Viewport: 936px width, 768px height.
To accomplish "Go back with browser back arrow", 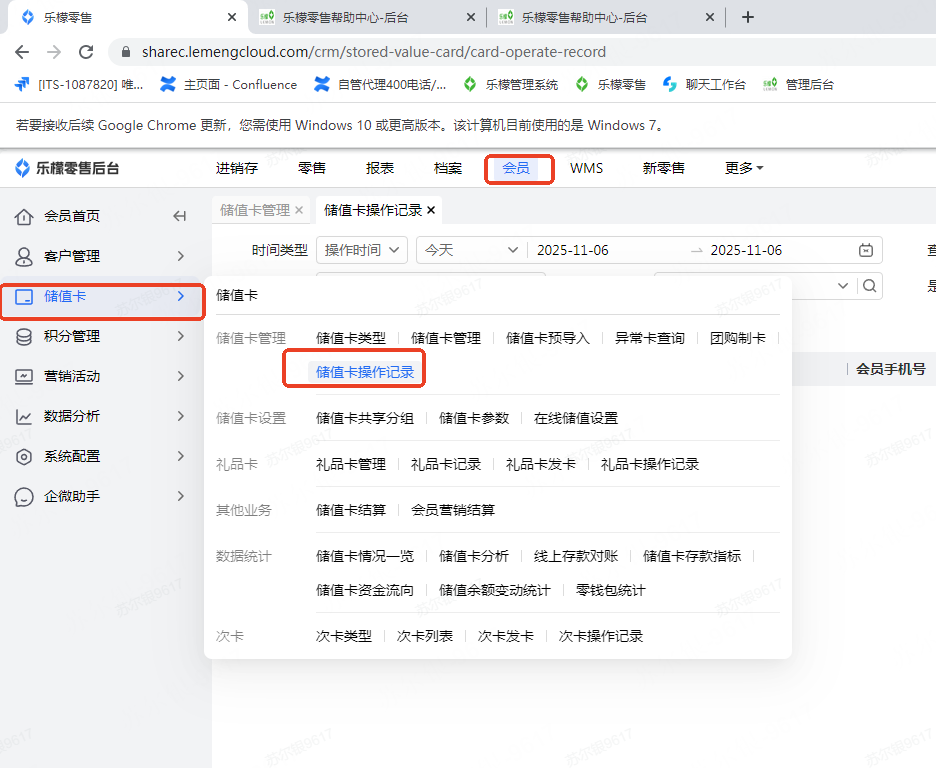I will click(22, 52).
